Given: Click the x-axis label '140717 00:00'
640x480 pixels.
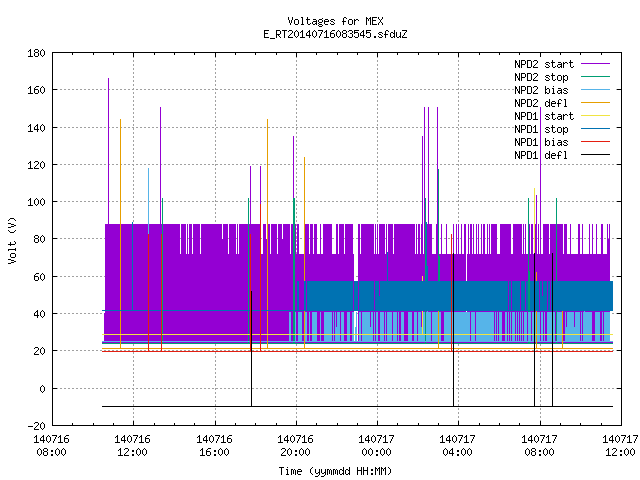Looking at the screenshot, I should [376, 446].
